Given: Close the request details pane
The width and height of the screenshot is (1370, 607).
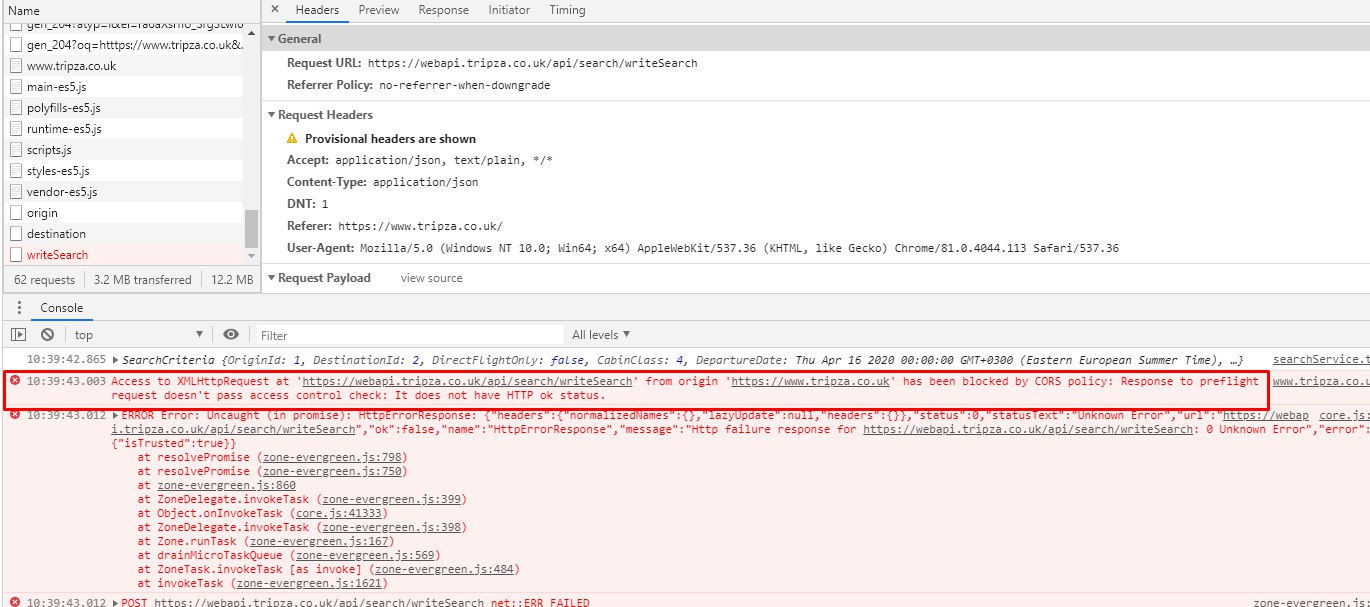Looking at the screenshot, I should point(275,10).
